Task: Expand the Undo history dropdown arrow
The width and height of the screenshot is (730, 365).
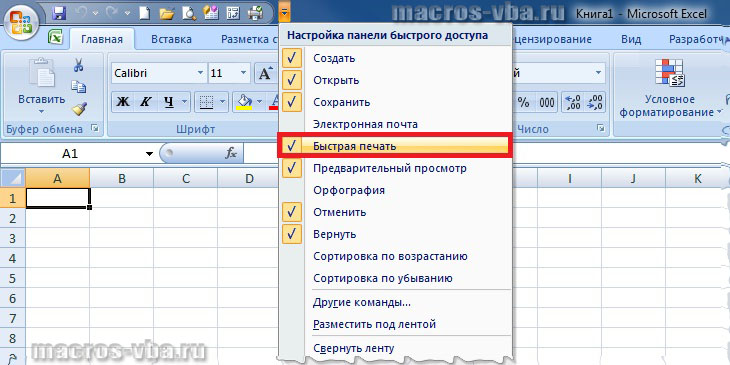Action: pyautogui.click(x=96, y=14)
